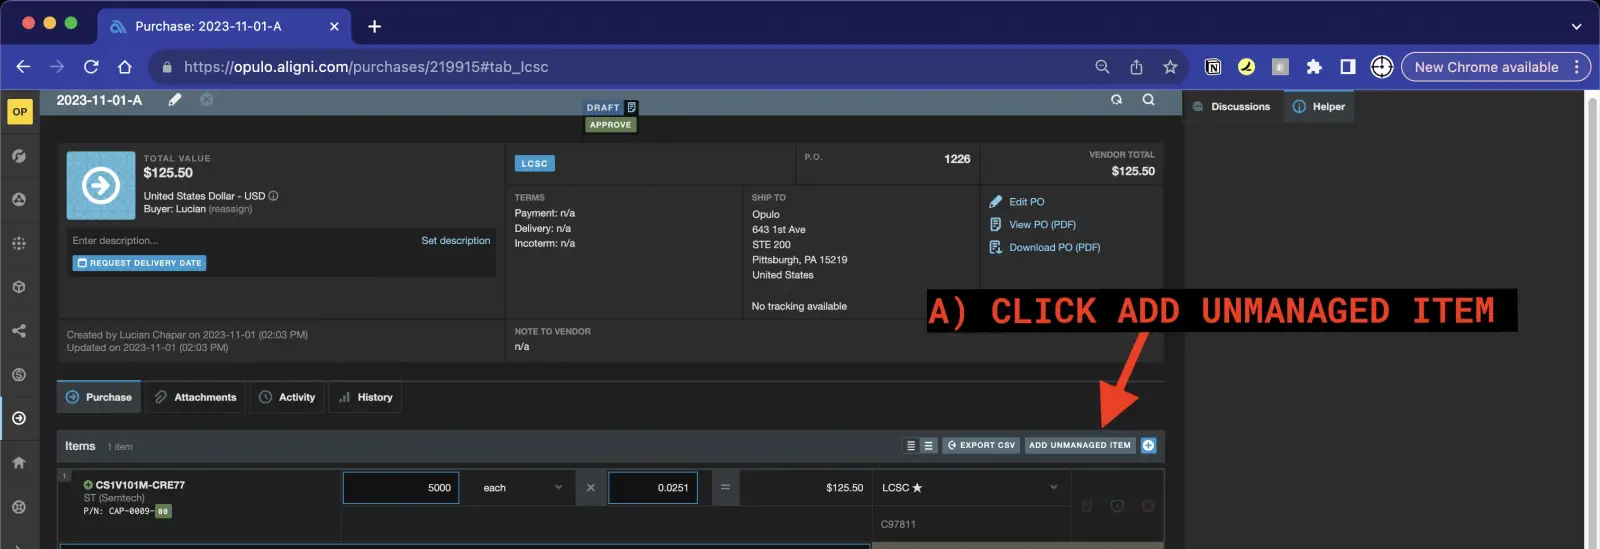The height and width of the screenshot is (549, 1600).
Task: Open Chrome tab list chevron
Action: (1576, 26)
